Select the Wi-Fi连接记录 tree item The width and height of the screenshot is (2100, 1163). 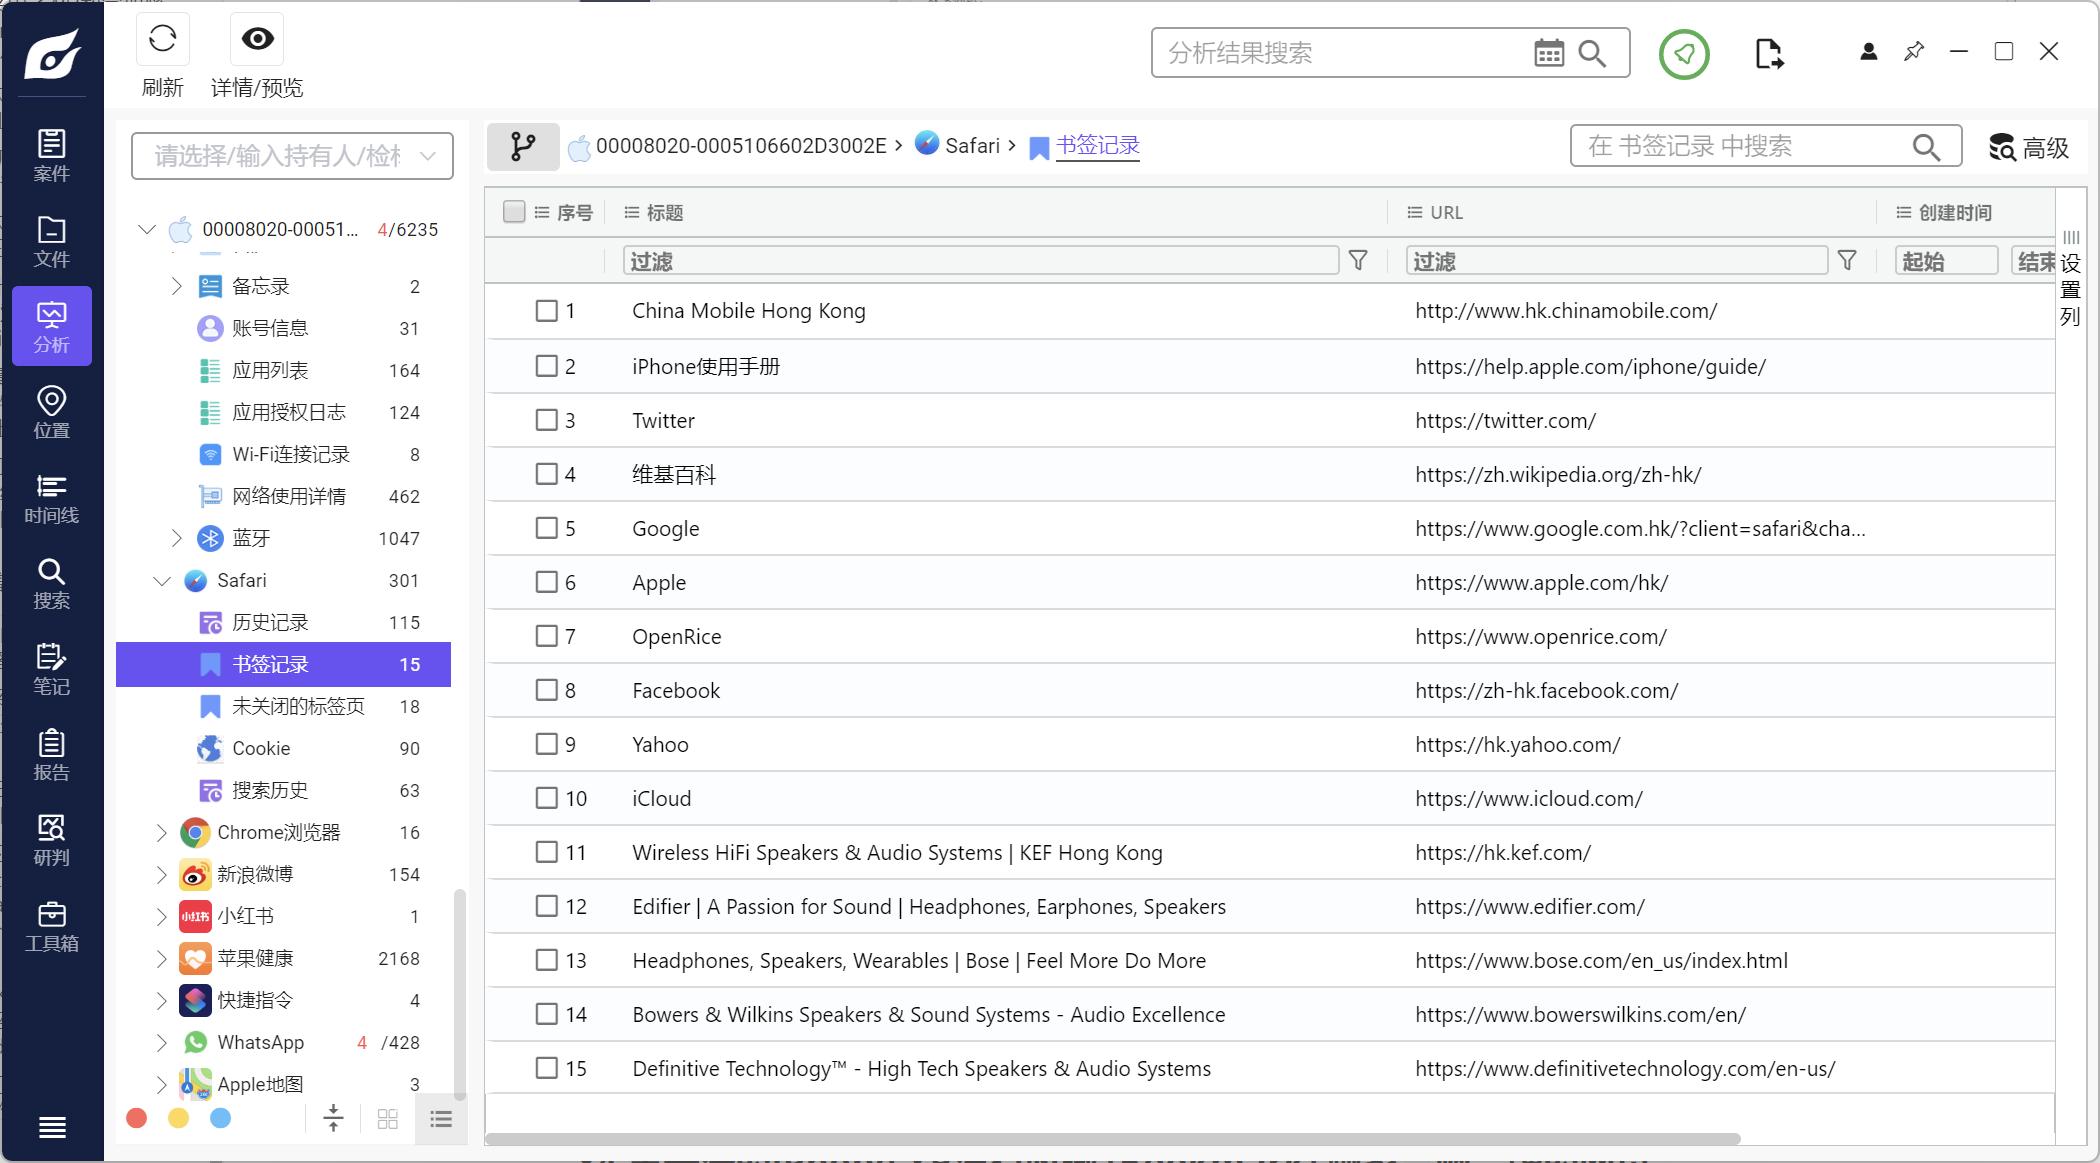pos(284,455)
